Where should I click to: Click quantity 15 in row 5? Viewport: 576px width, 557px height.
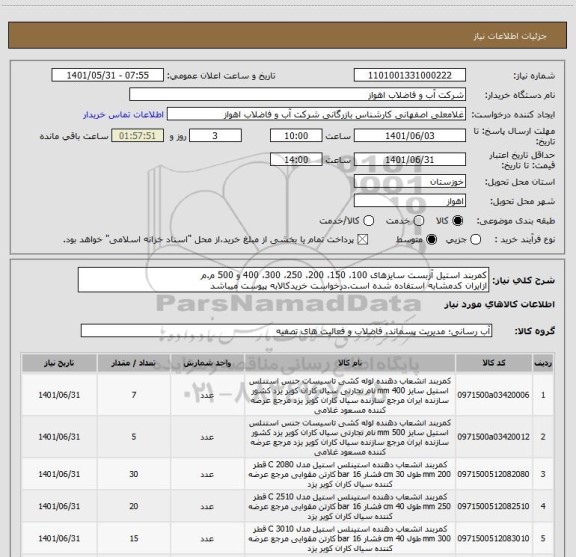click(134, 538)
